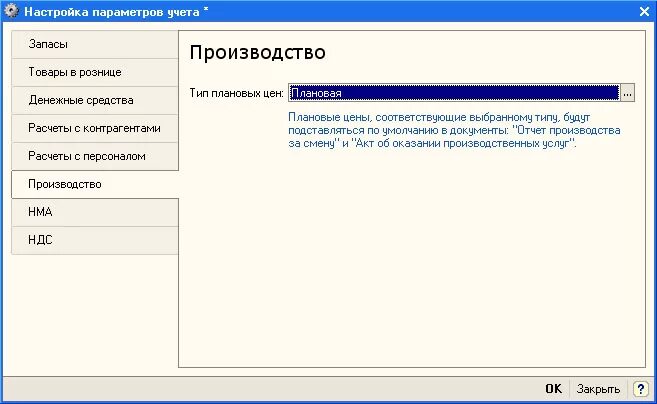Open the НМА tab
The width and height of the screenshot is (657, 404).
(95, 212)
